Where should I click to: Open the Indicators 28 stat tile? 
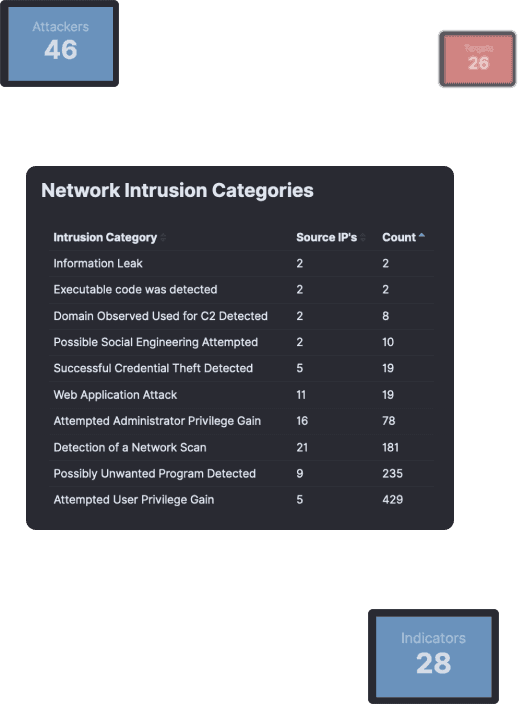point(433,656)
